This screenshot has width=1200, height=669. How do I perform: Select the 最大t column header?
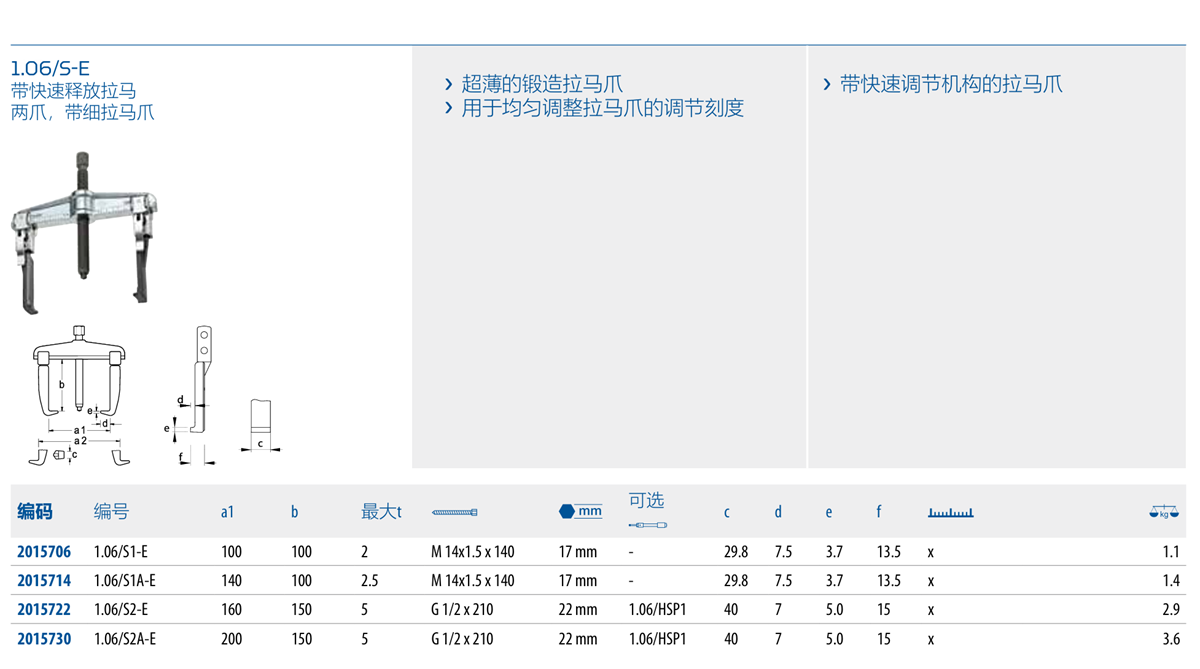pos(381,512)
